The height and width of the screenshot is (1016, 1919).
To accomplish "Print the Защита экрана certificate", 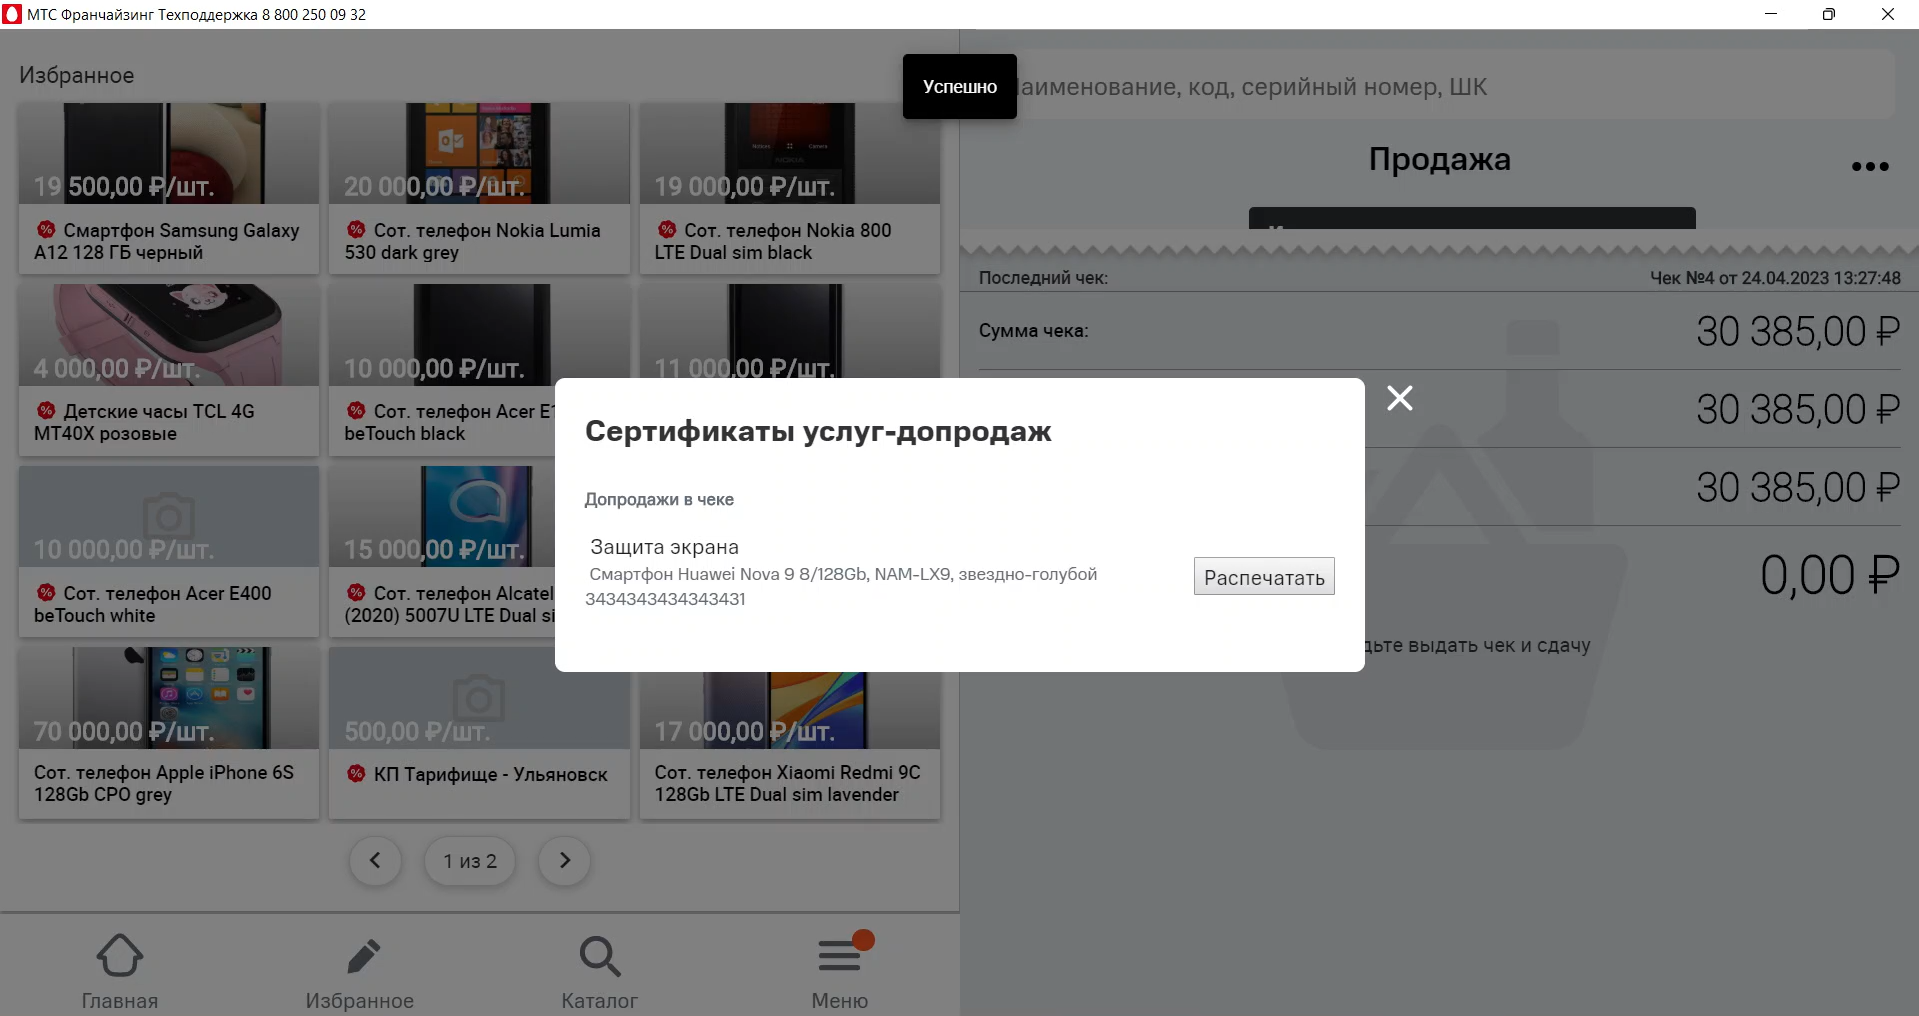I will [1264, 577].
